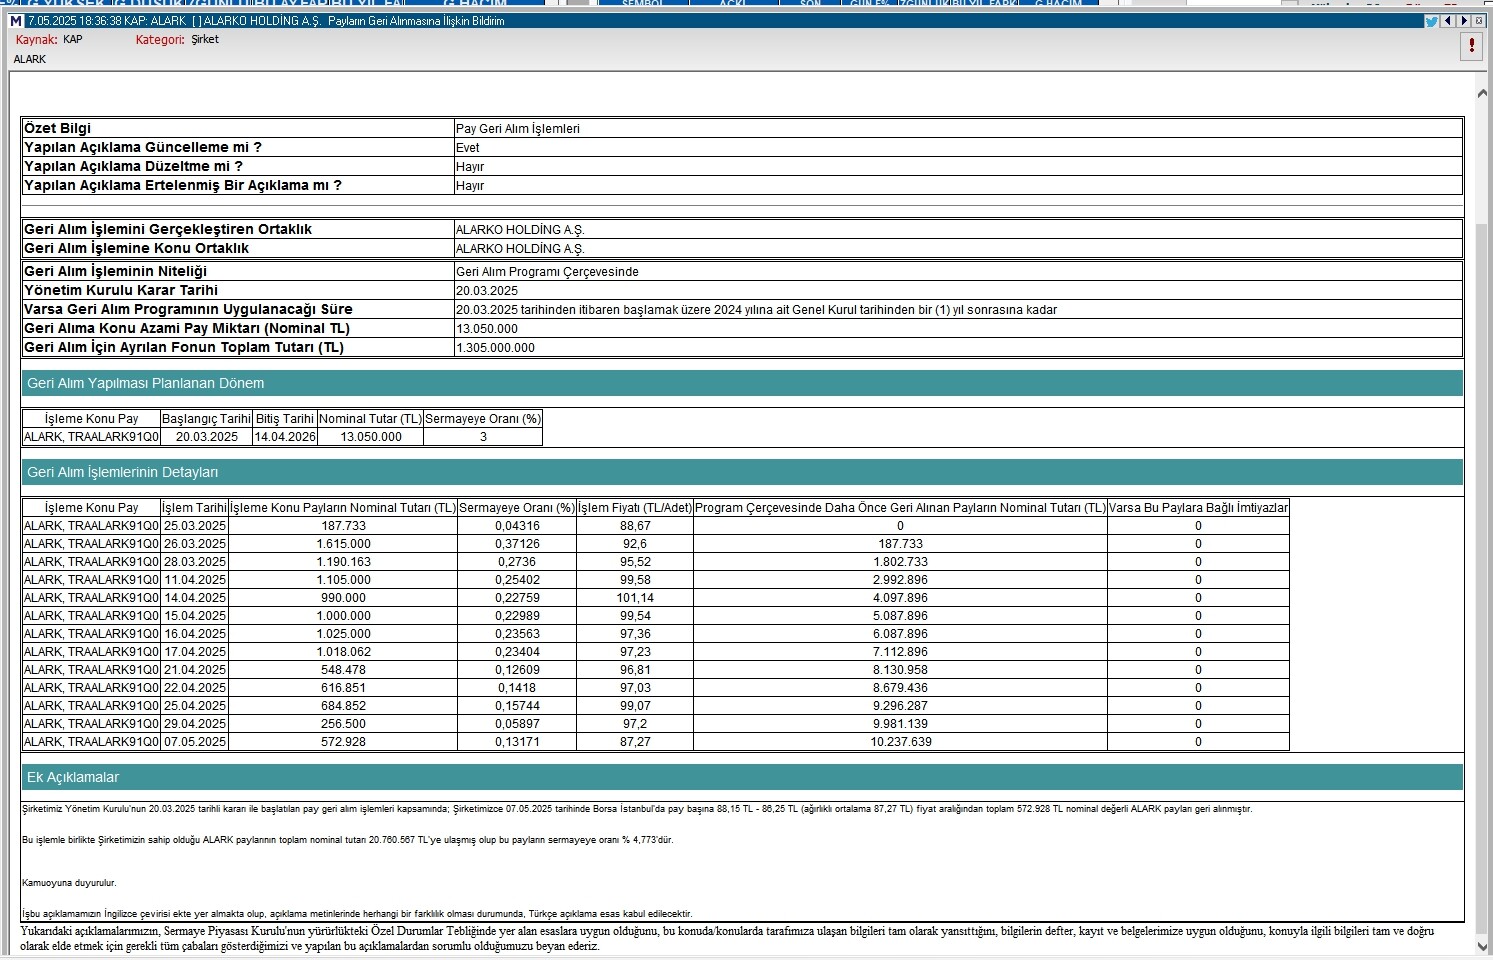This screenshot has width=1493, height=960.
Task: Click the nominal amount 187.733 on the 25.03.2025 row
Action: pos(343,526)
